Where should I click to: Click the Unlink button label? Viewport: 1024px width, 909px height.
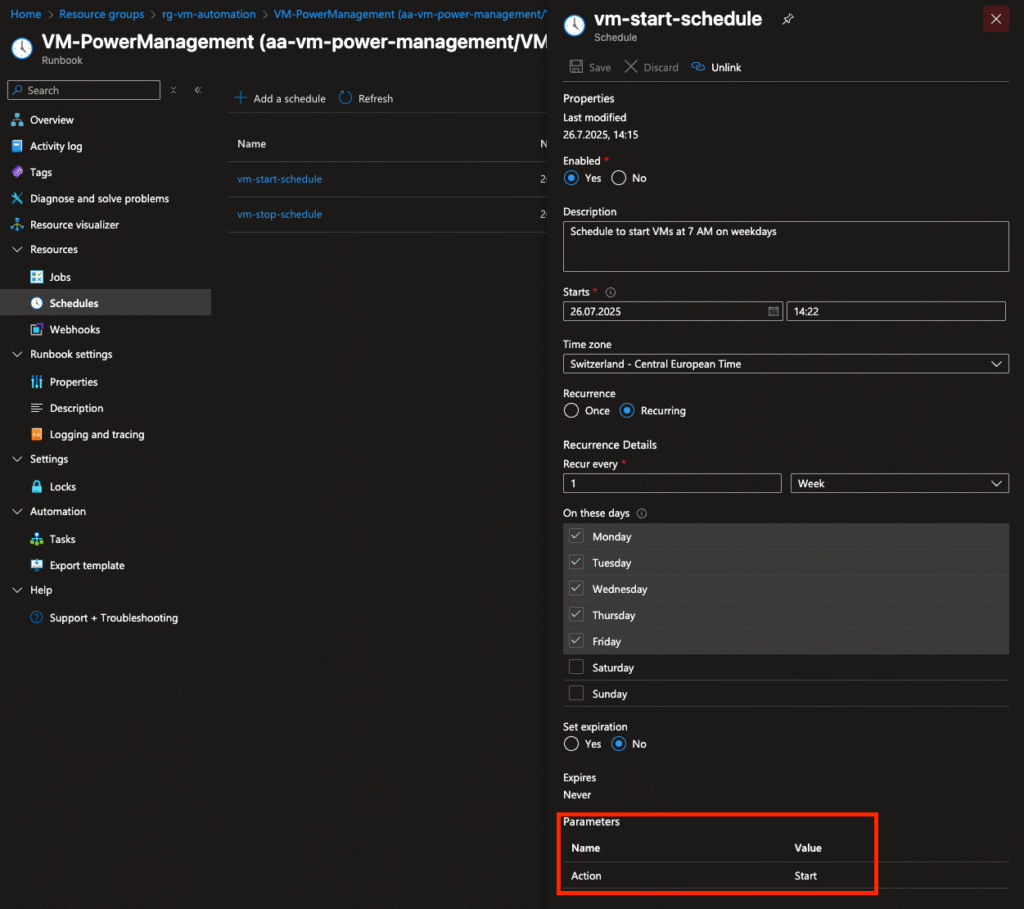coord(726,67)
